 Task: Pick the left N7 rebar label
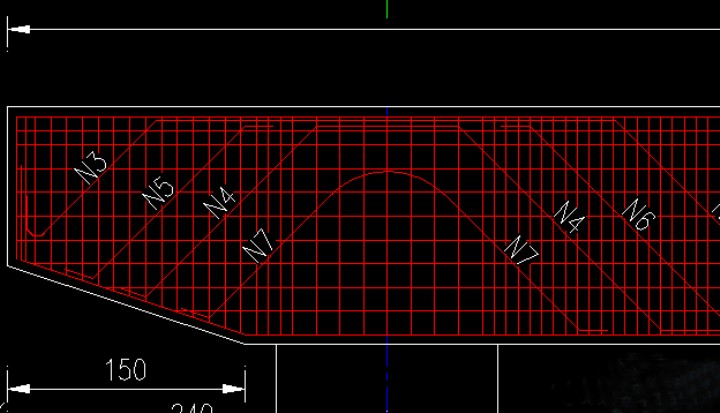(259, 244)
